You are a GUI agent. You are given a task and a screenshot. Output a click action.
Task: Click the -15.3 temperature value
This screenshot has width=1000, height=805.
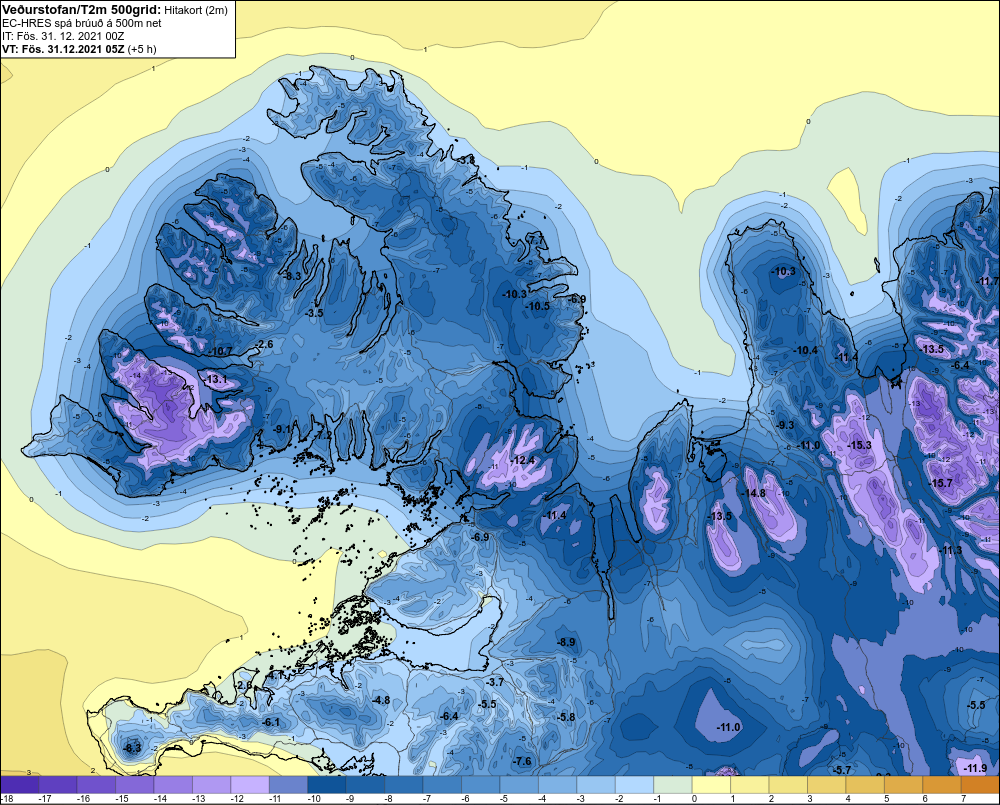(860, 445)
